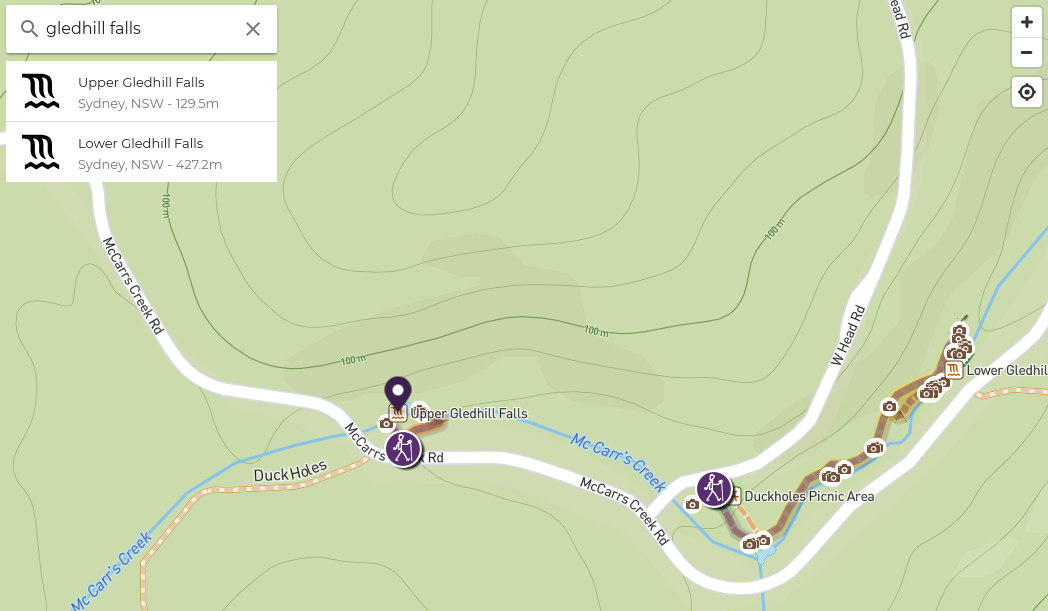The image size is (1048, 611).
Task: Clear the search with the X icon
Action: 253,29
